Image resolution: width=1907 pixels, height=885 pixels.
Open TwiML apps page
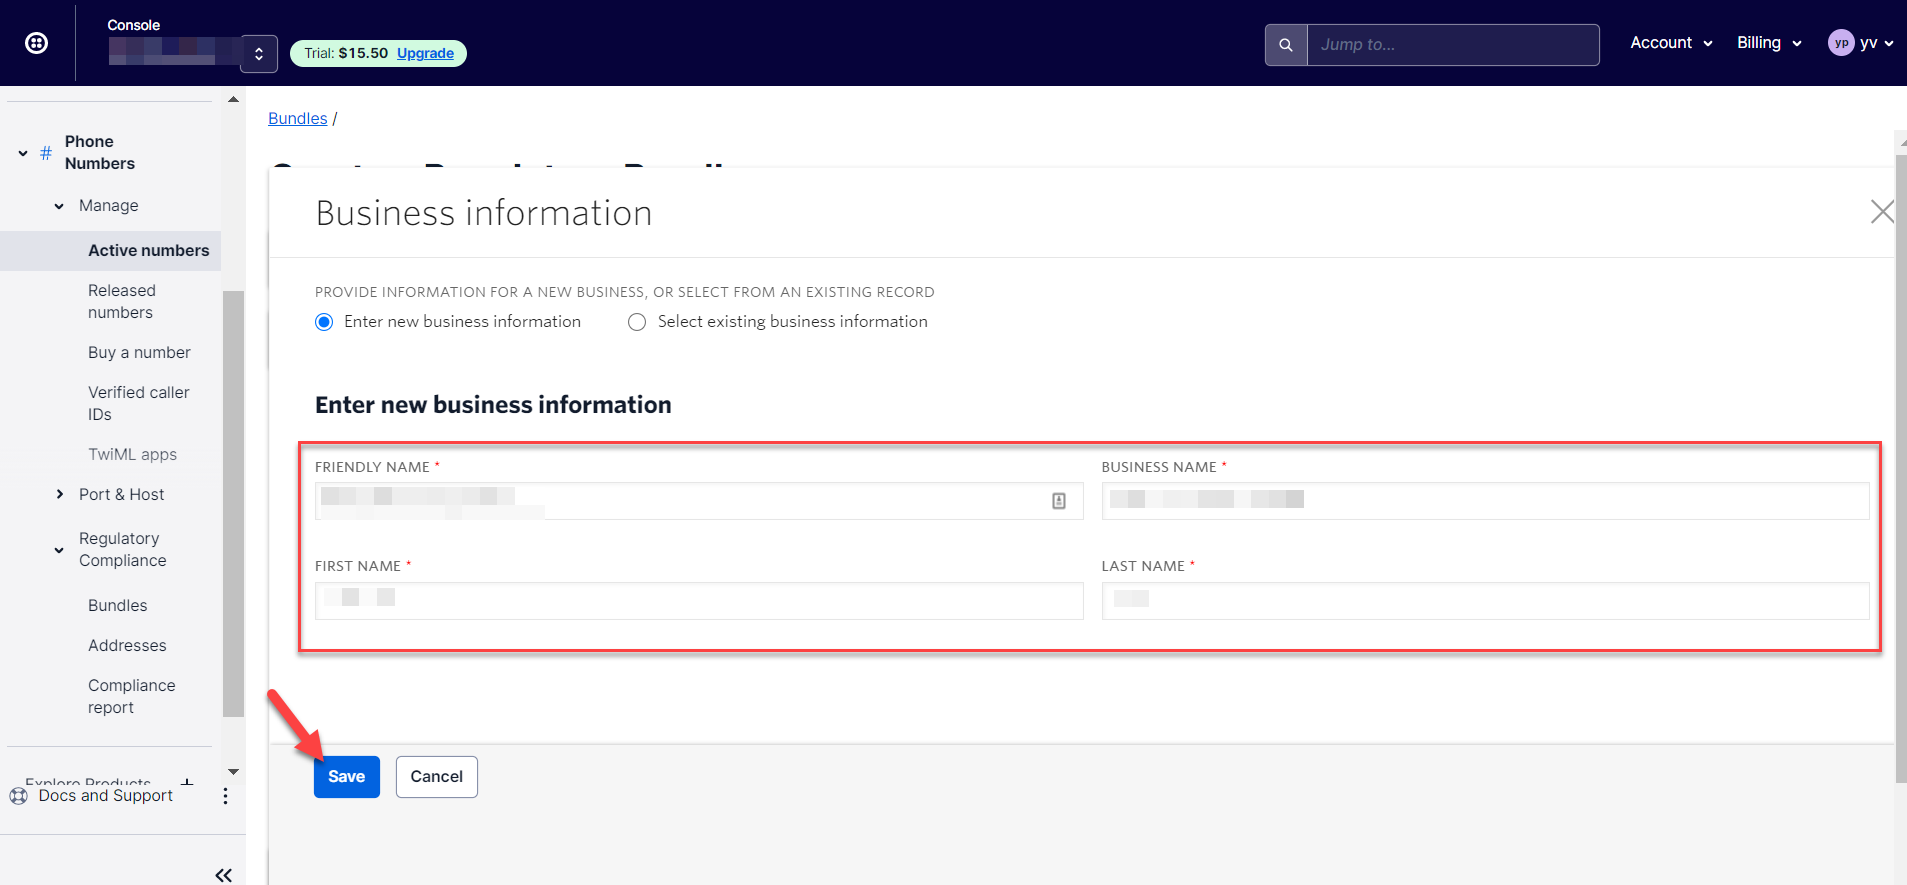[x=132, y=455]
